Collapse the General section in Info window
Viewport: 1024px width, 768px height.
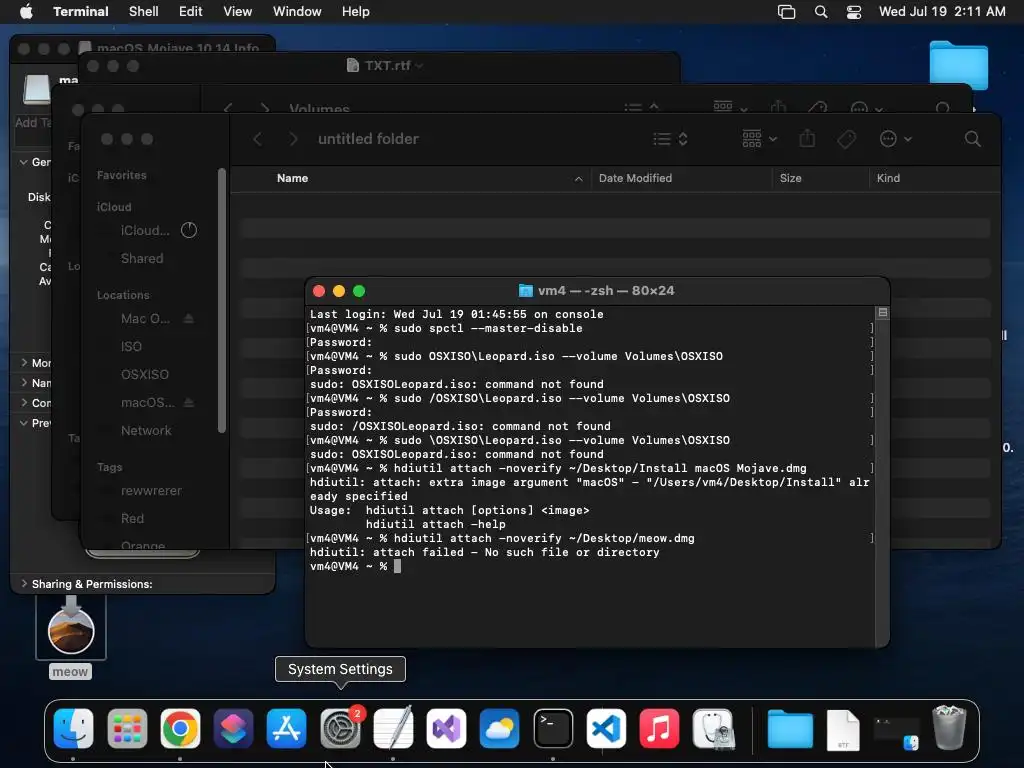pos(24,162)
